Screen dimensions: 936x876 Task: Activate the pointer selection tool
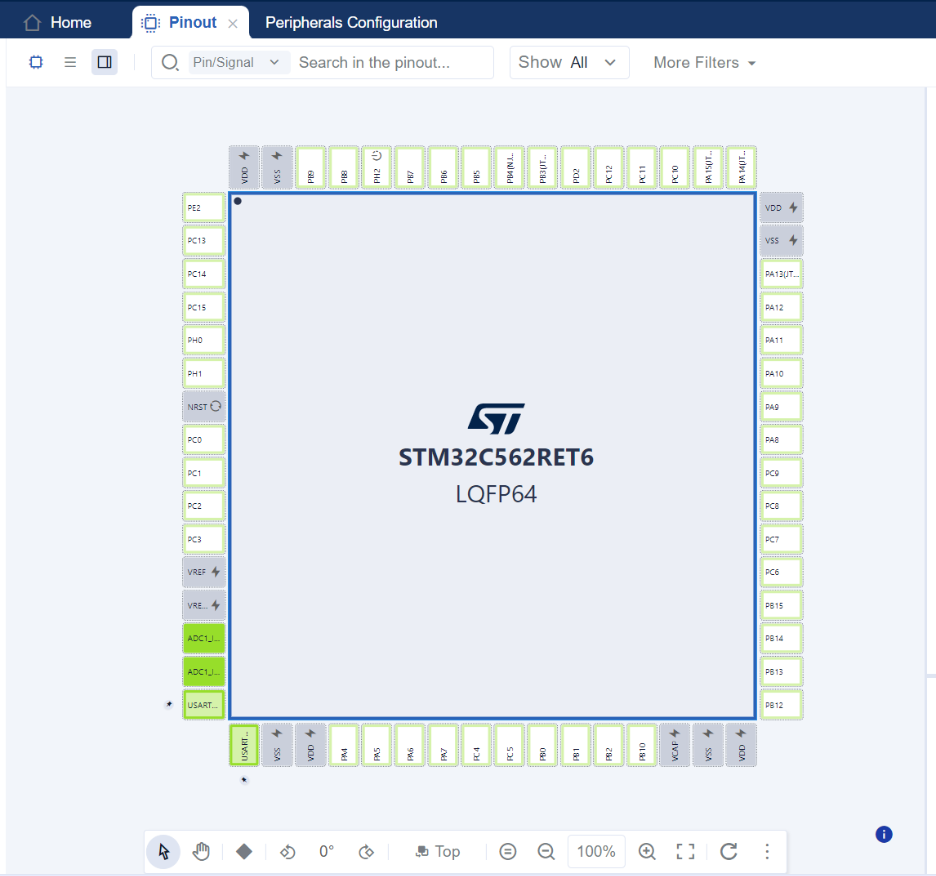click(164, 852)
